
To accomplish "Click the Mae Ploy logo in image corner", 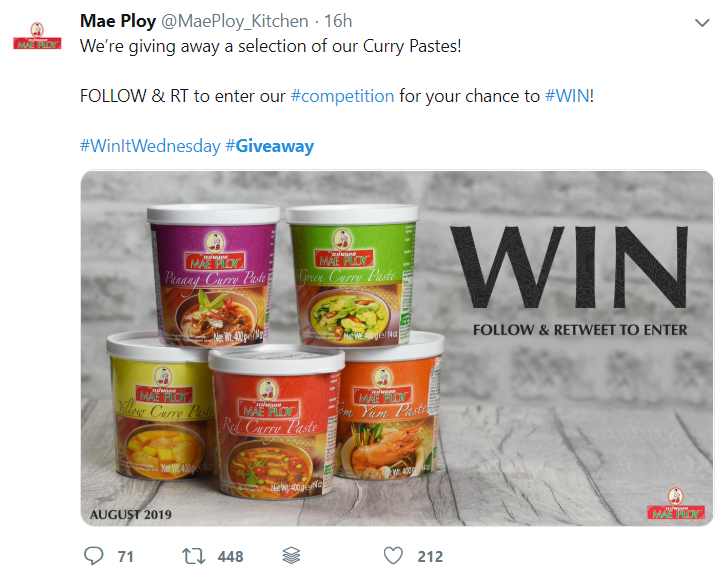I will tap(676, 503).
